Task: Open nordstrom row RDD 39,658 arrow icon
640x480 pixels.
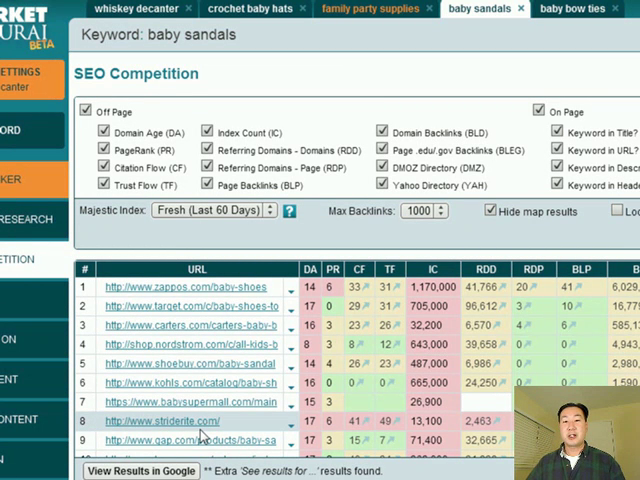Action: coord(502,344)
